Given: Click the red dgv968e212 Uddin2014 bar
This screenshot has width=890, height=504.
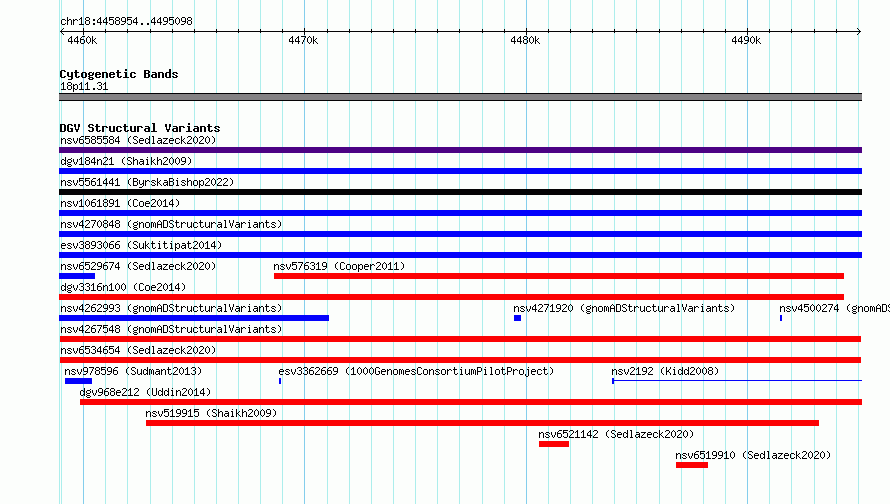Looking at the screenshot, I should (471, 402).
